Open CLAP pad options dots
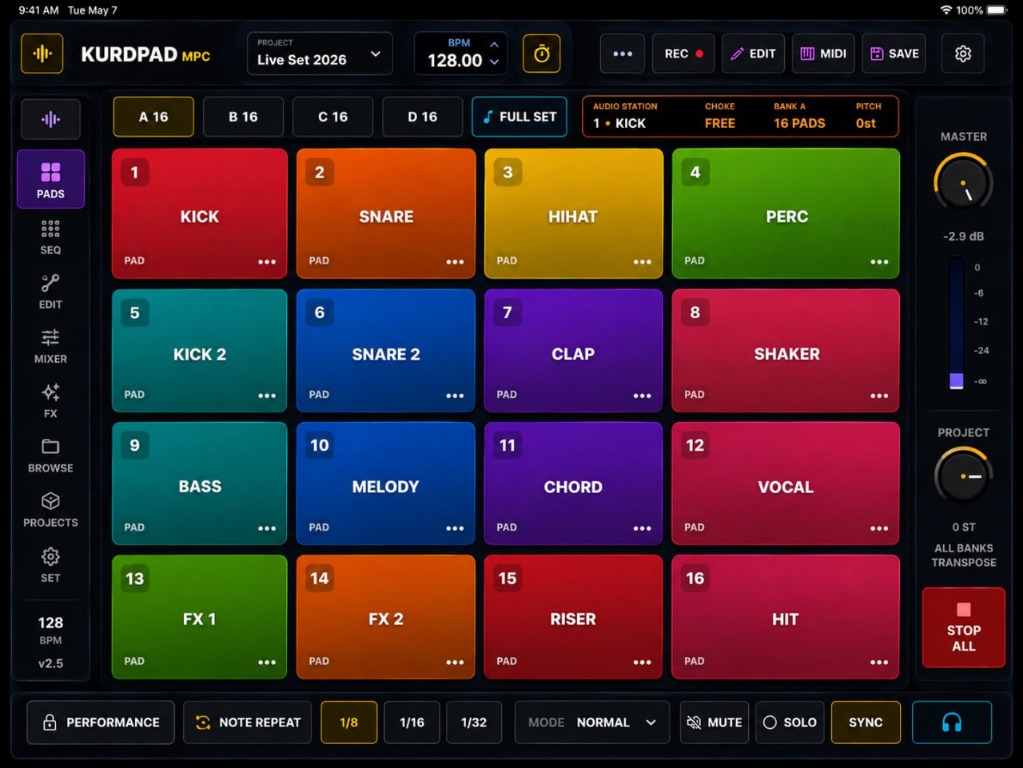This screenshot has width=1023, height=768. [x=643, y=395]
